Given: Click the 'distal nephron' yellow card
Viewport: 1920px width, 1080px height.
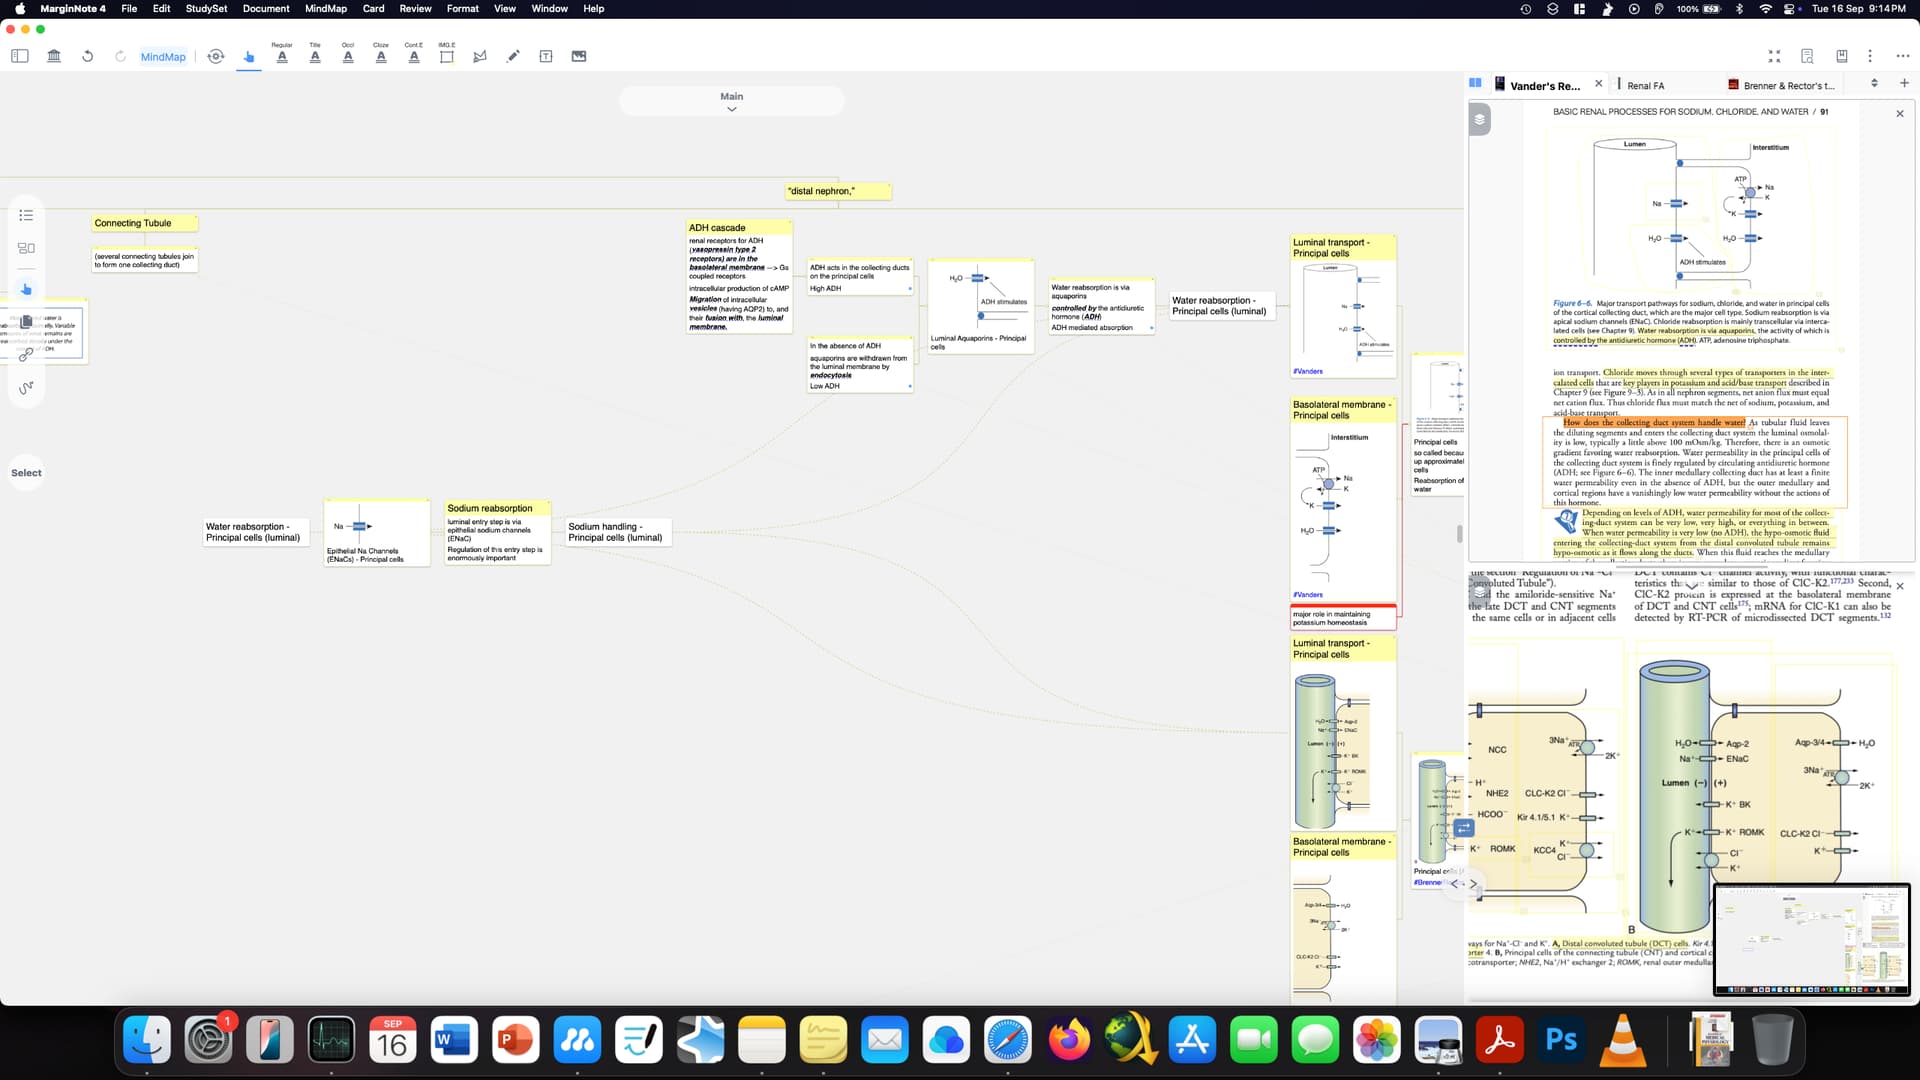Looking at the screenshot, I should 837,191.
